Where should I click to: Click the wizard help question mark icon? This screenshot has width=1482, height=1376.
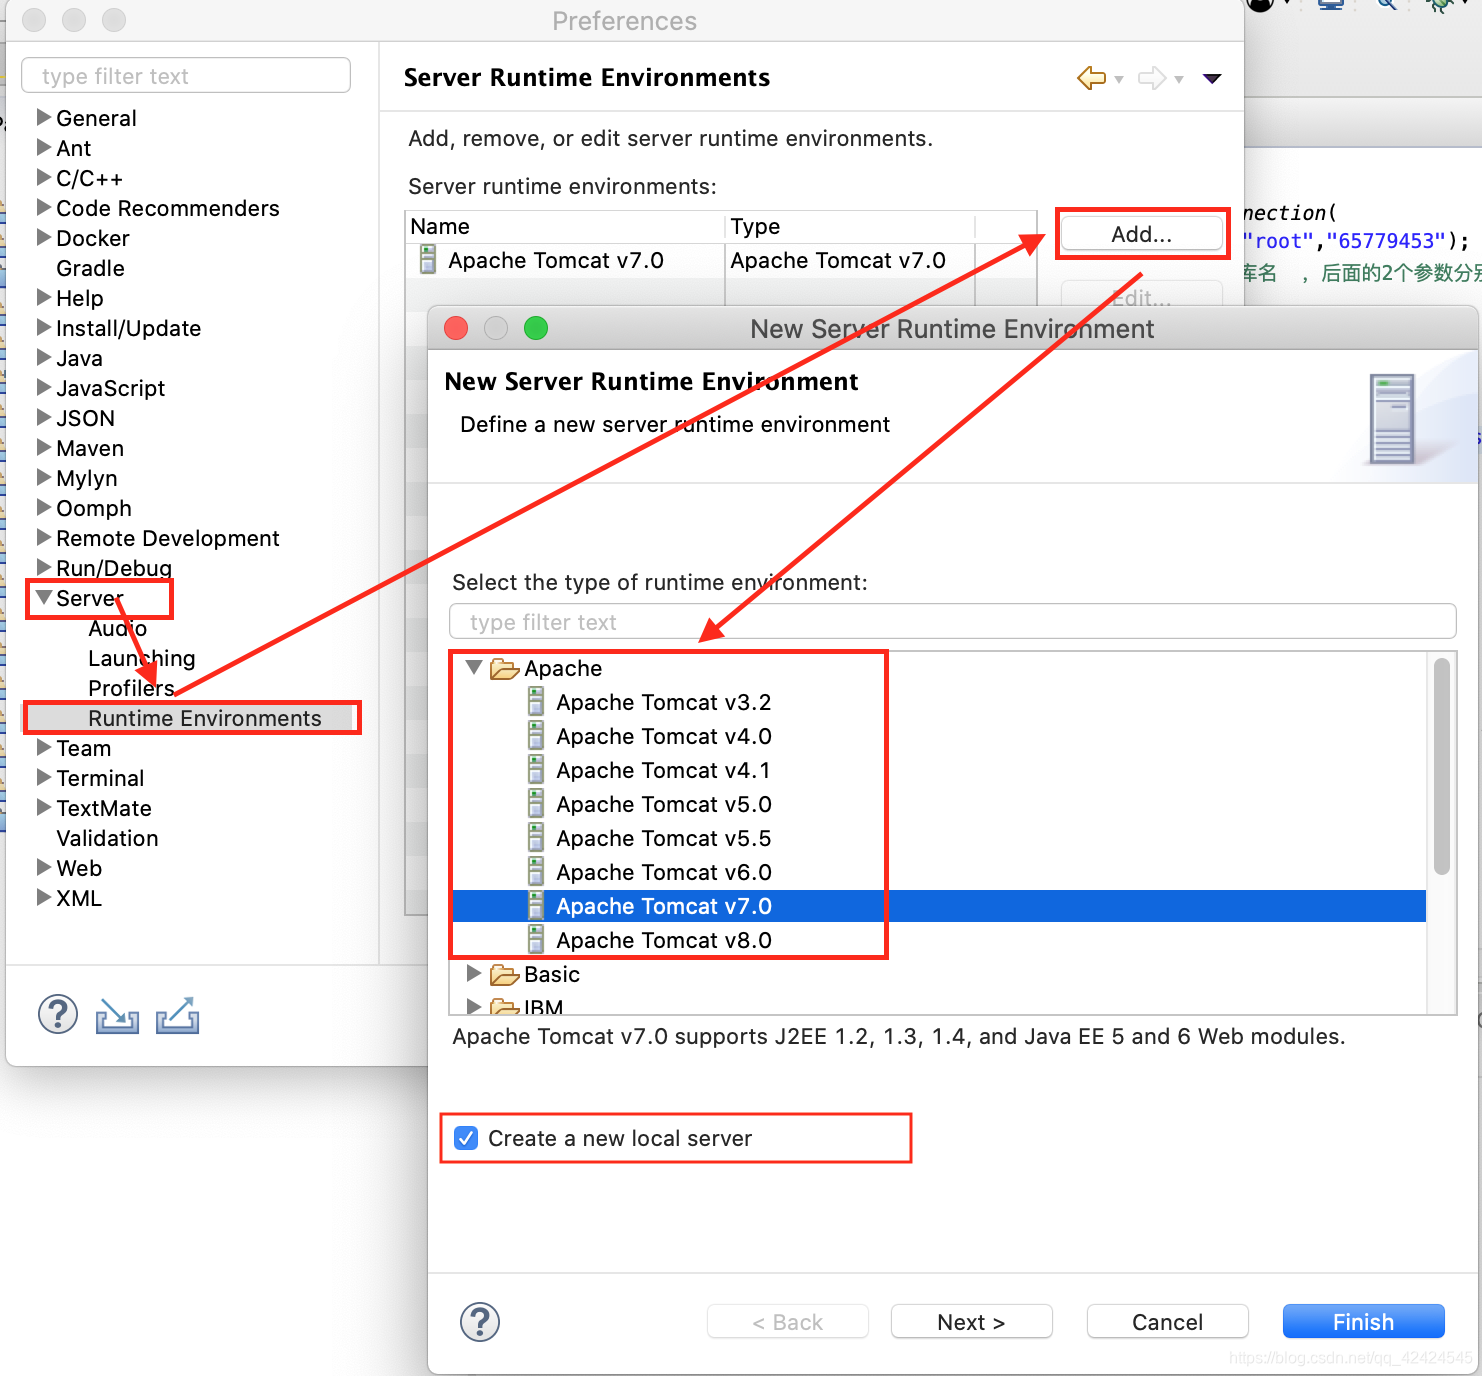point(480,1322)
